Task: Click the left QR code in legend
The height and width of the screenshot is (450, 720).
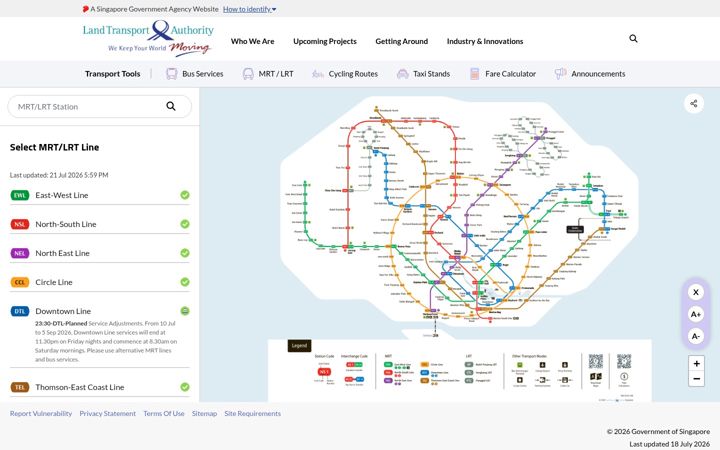Action: point(596,361)
